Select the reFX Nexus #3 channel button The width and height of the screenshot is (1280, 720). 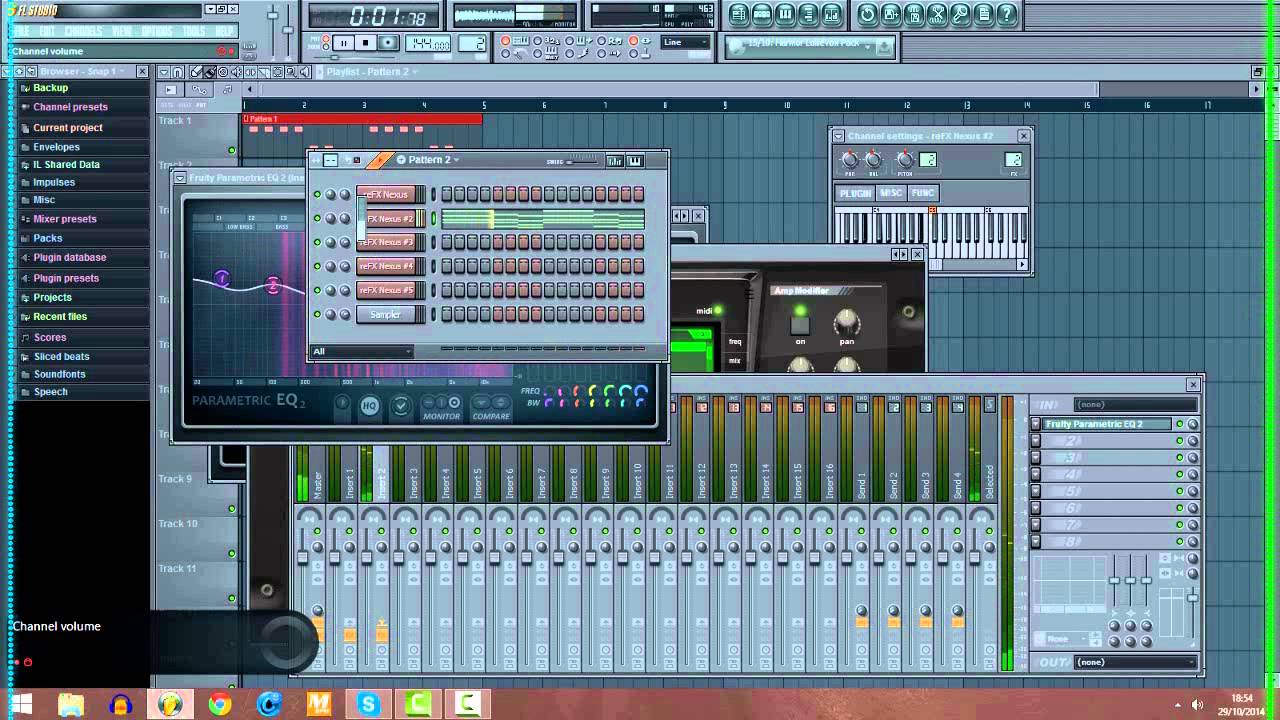tap(385, 242)
